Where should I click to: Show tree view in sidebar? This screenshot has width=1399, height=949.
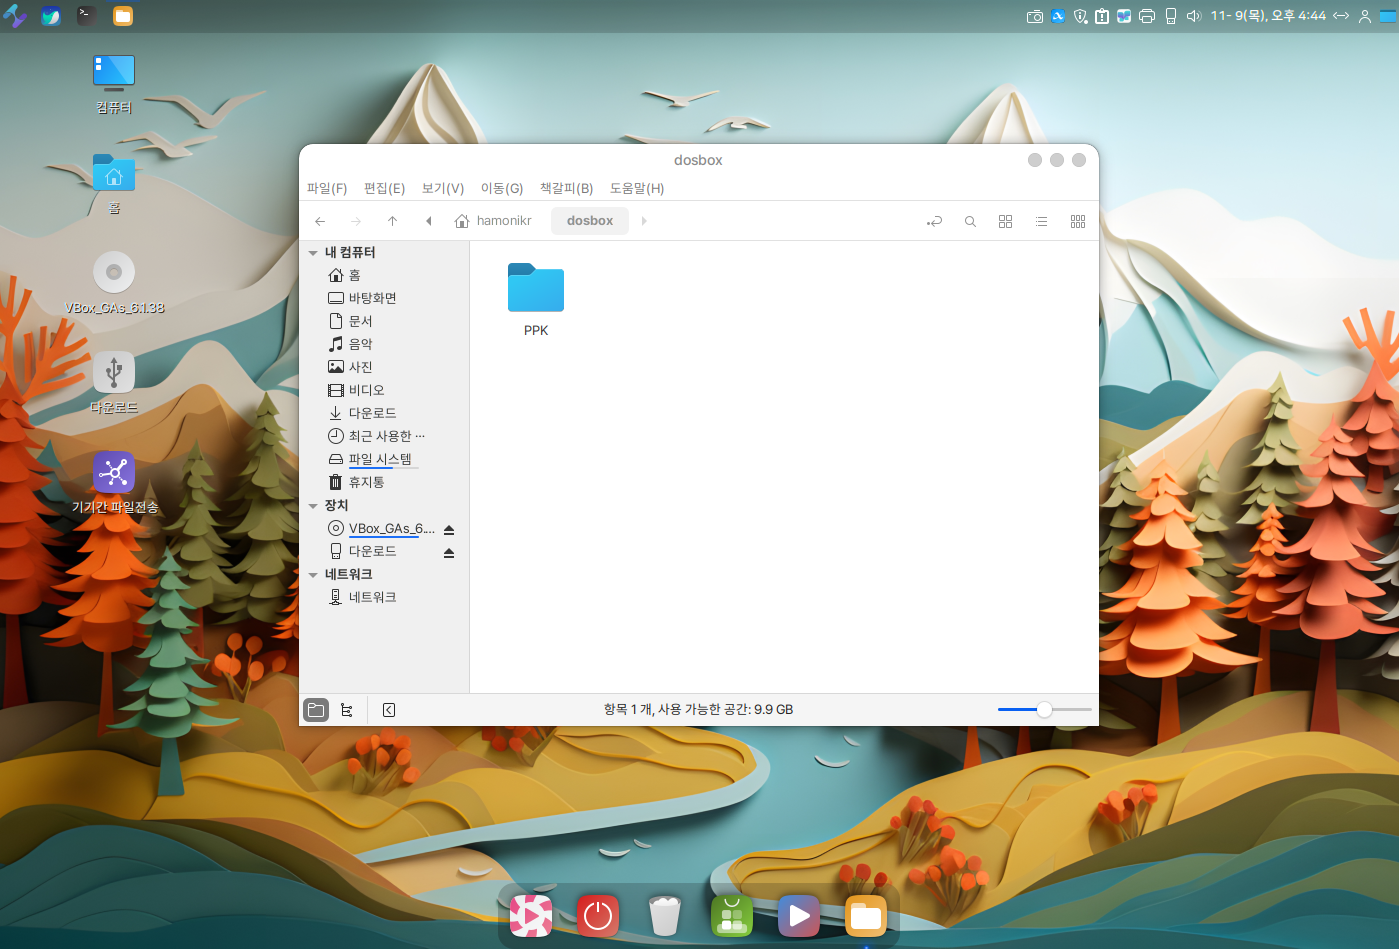[x=347, y=710]
